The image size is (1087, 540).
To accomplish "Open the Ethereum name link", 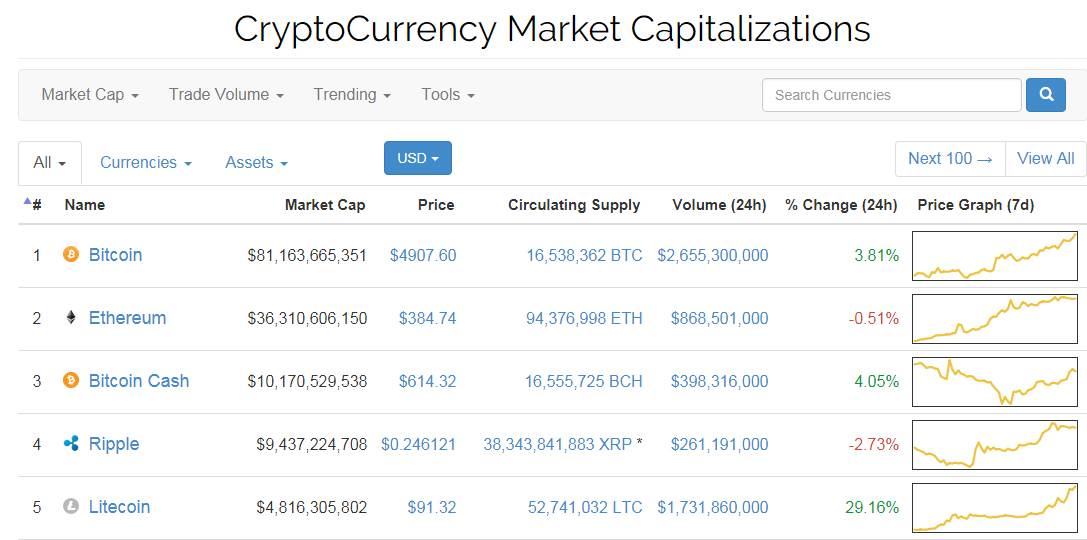I will [127, 318].
